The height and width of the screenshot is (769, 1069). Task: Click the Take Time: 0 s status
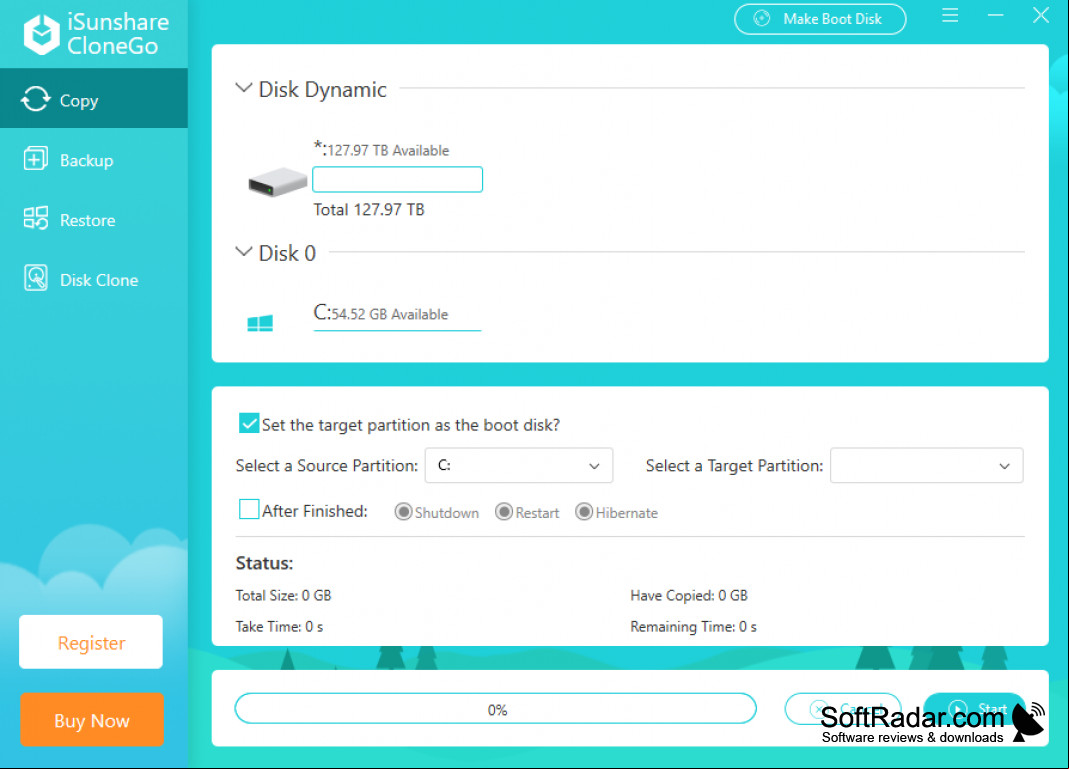pos(280,626)
